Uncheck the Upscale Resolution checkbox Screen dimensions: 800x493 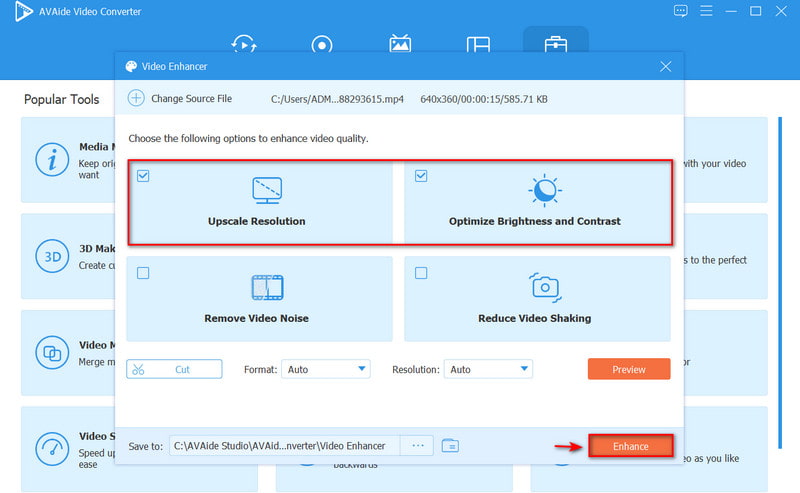143,176
